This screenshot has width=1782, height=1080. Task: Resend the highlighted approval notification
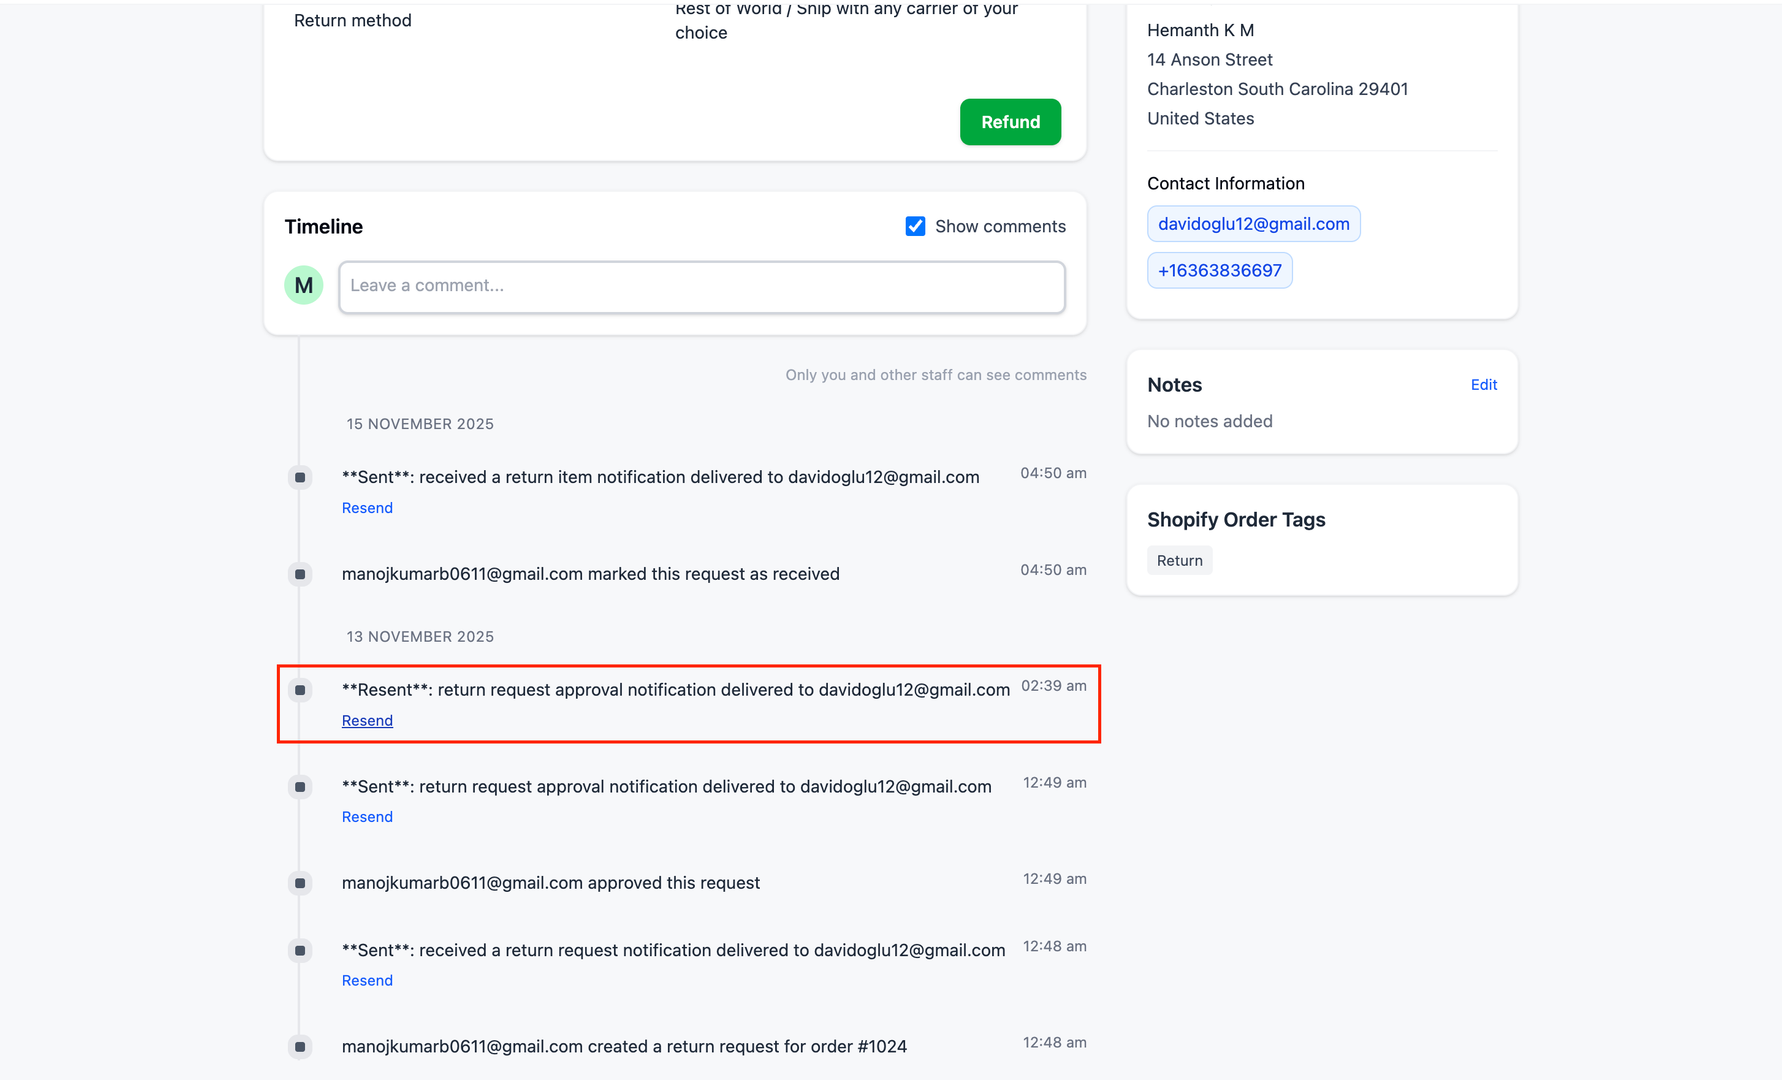(x=367, y=720)
